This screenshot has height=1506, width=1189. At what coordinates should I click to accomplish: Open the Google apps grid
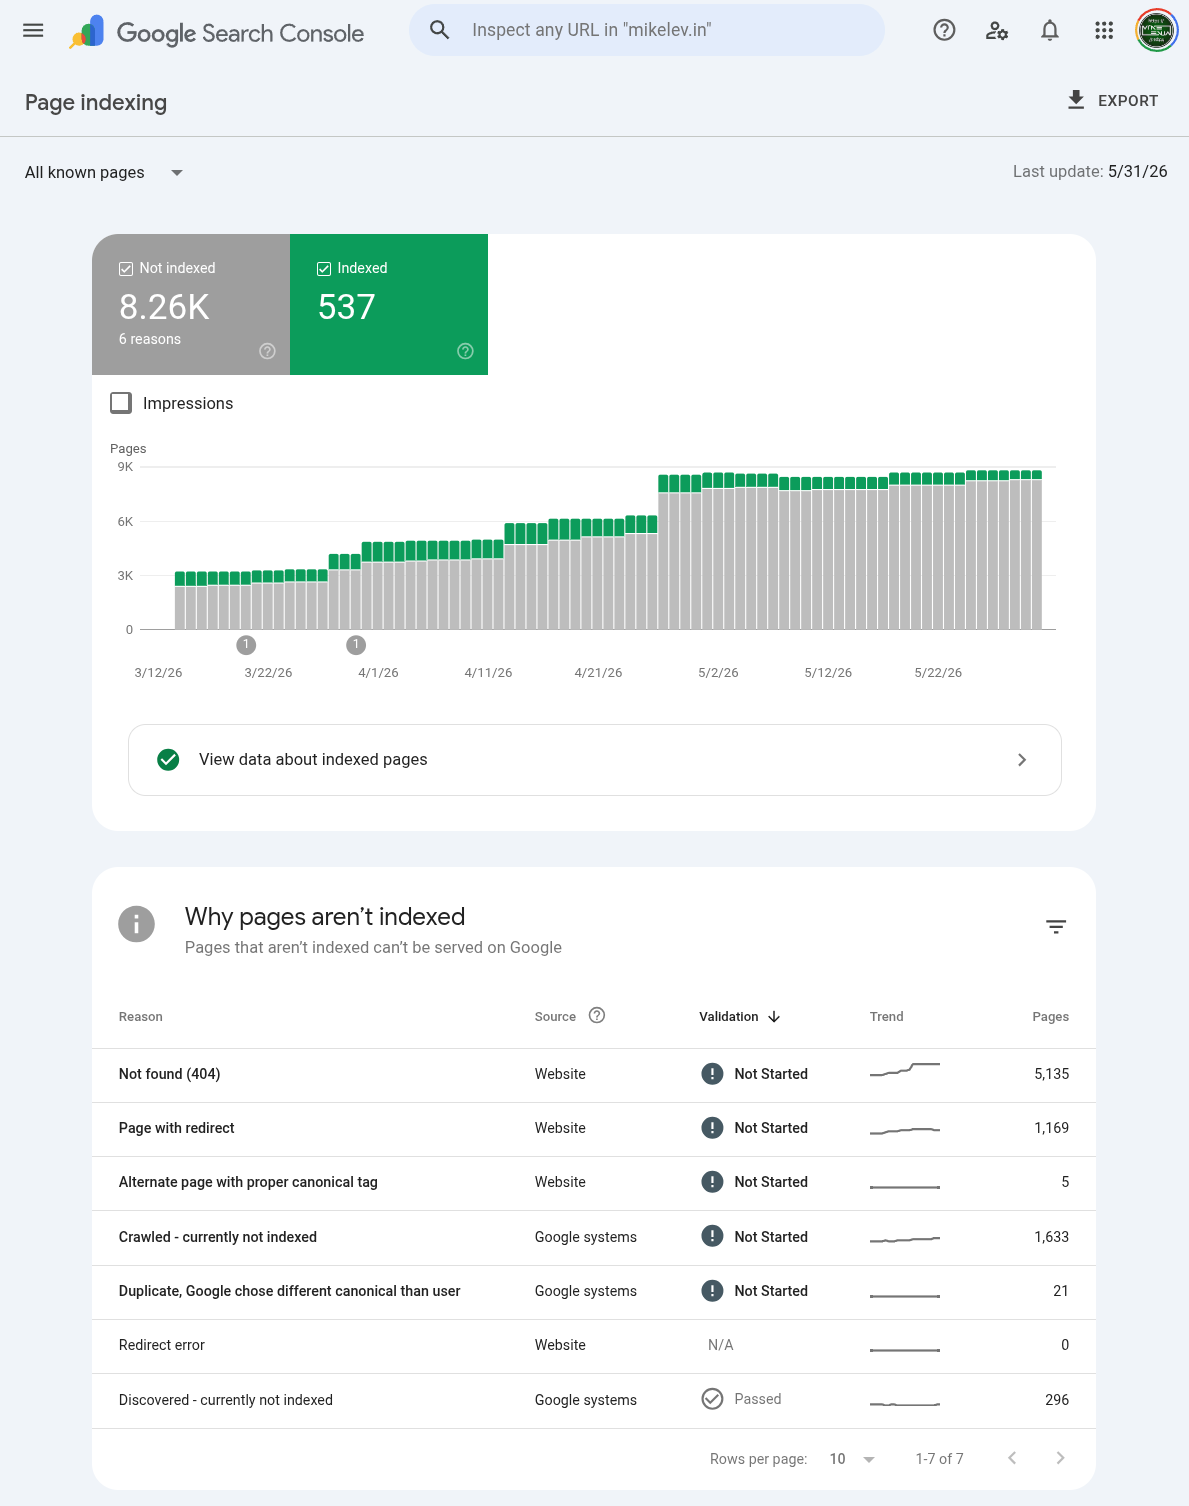pos(1104,30)
